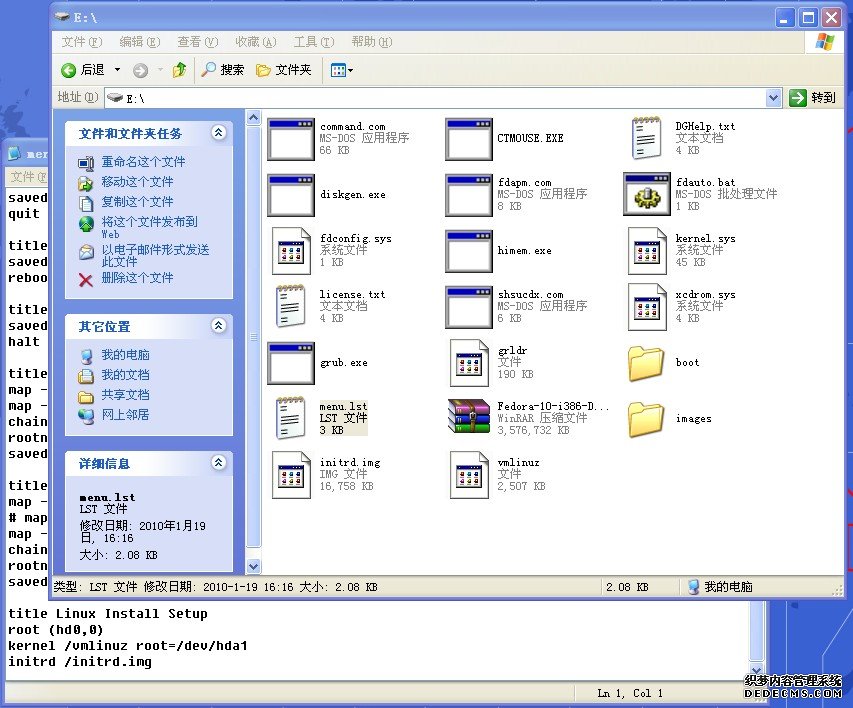This screenshot has width=853, height=708.
Task: Click the yellow Up-folder icon on the toolbar
Action: 178,70
